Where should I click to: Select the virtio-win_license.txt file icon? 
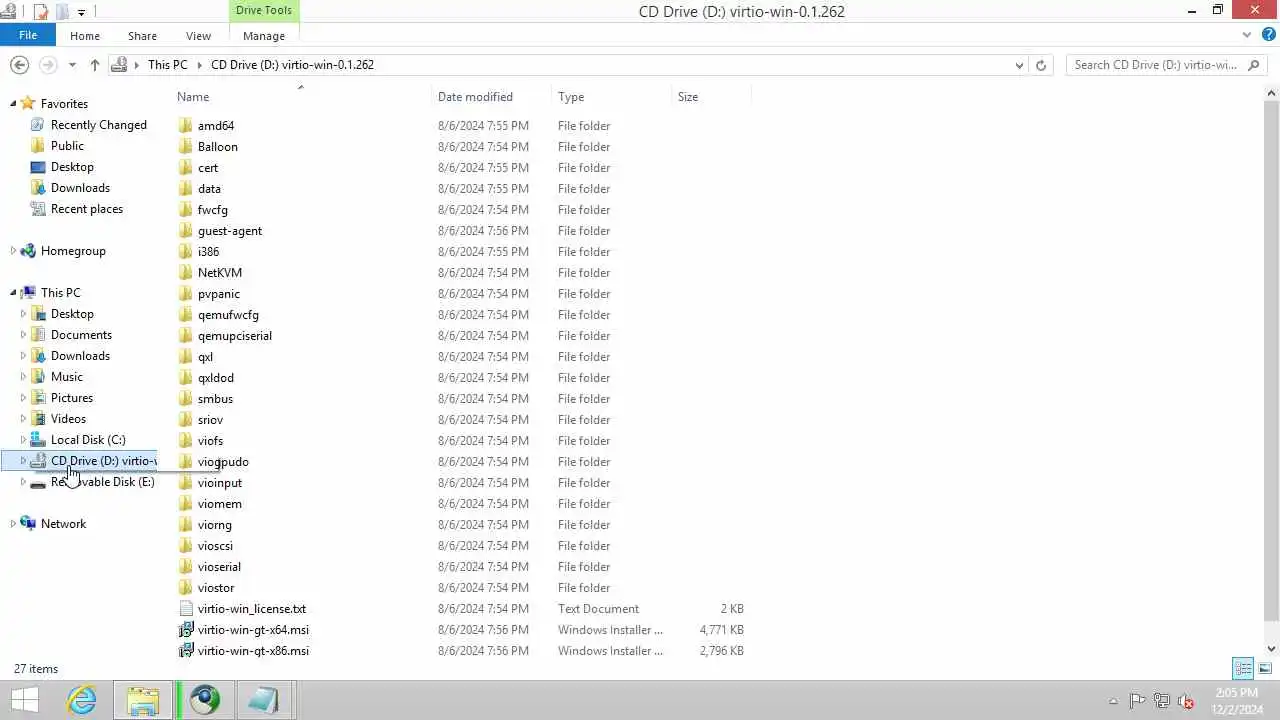tap(186, 609)
